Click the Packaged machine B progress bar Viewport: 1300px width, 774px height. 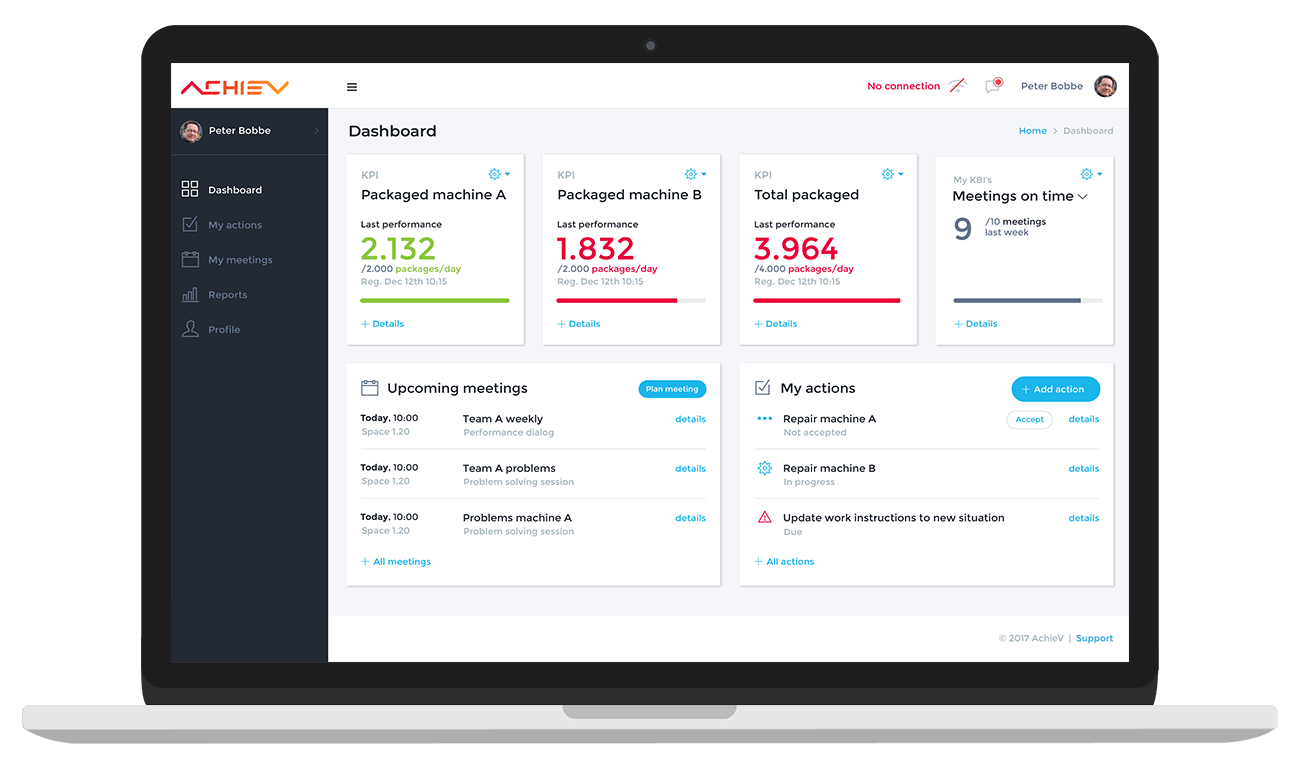pos(631,300)
